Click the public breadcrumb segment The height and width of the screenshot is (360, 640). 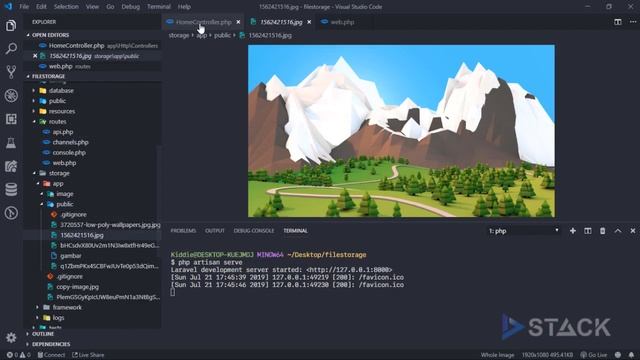coord(222,36)
